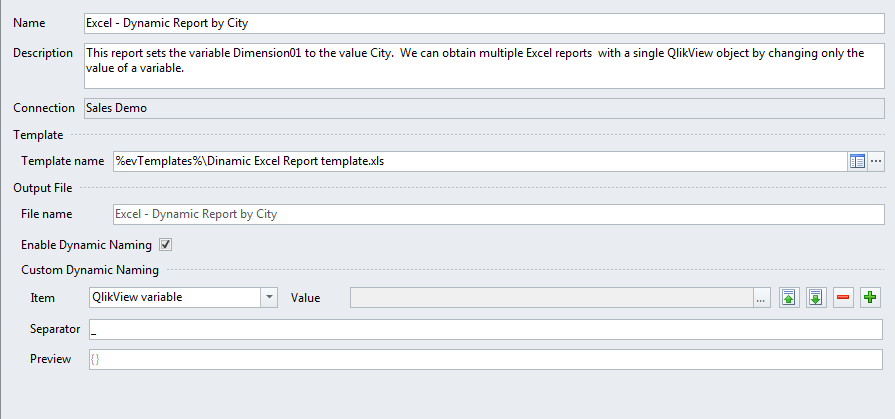
Task: Click the disabled Value field
Action: [x=551, y=298]
